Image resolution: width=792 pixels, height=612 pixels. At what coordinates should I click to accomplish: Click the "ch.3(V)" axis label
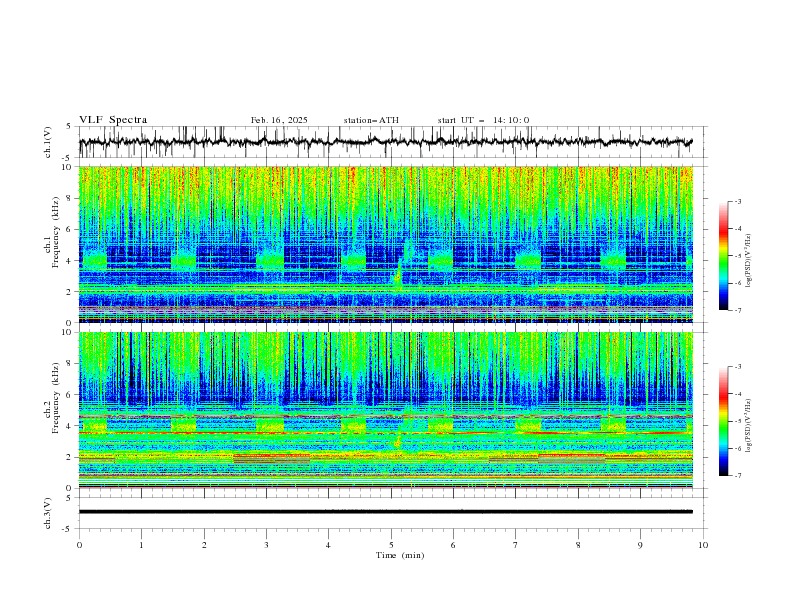tap(48, 513)
